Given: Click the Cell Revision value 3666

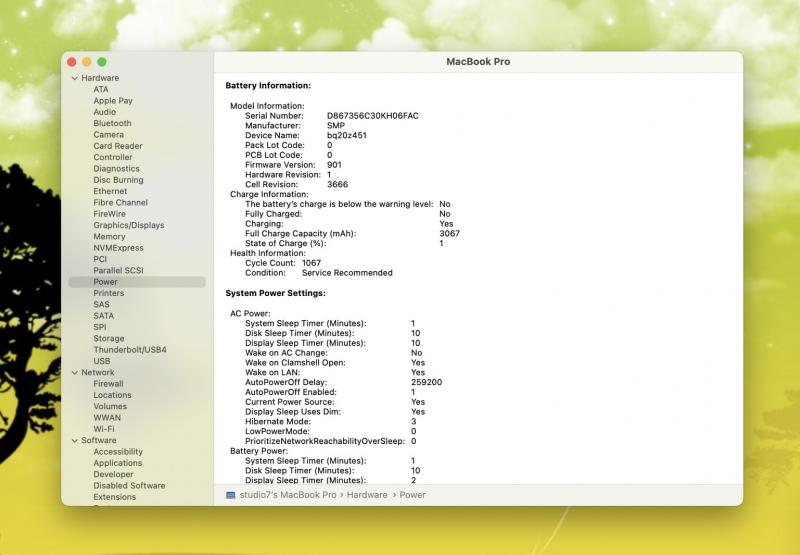Looking at the screenshot, I should [x=337, y=185].
